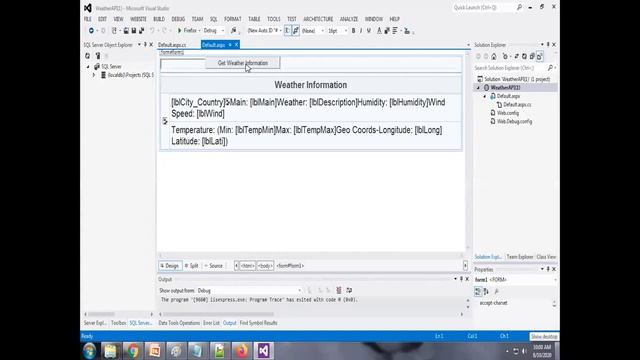
Task: Toggle word wrap in the Output panel
Action: click(349, 290)
